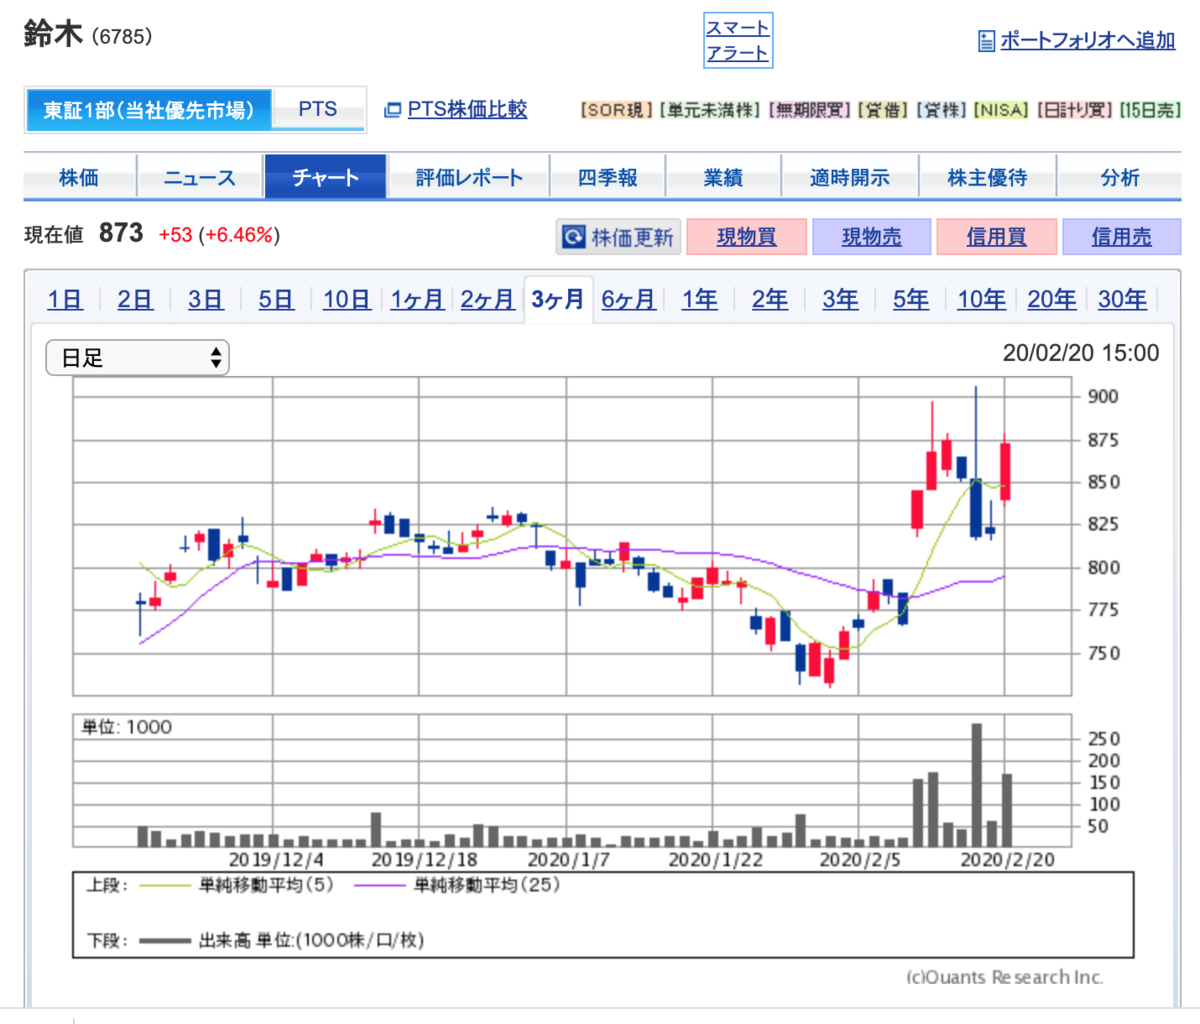Switch to the PTS market
The height and width of the screenshot is (1024, 1200).
[318, 110]
